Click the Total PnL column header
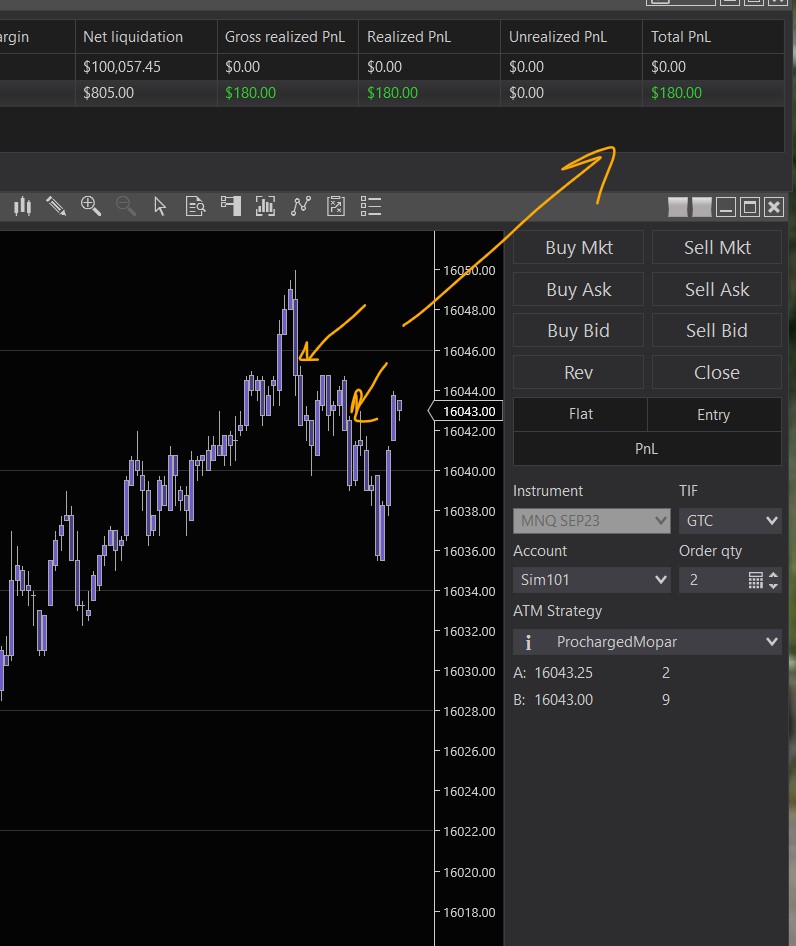The width and height of the screenshot is (796, 946). tap(681, 37)
